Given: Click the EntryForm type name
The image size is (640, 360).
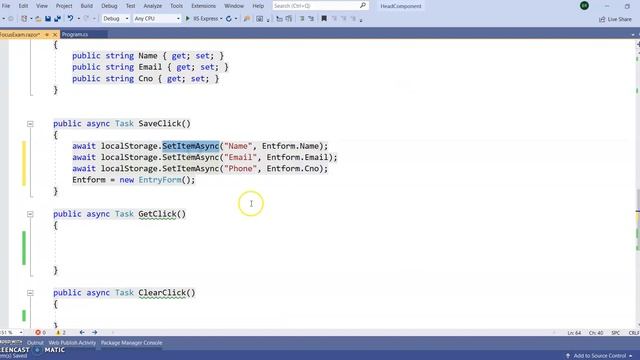Looking at the screenshot, I should click(160, 180).
